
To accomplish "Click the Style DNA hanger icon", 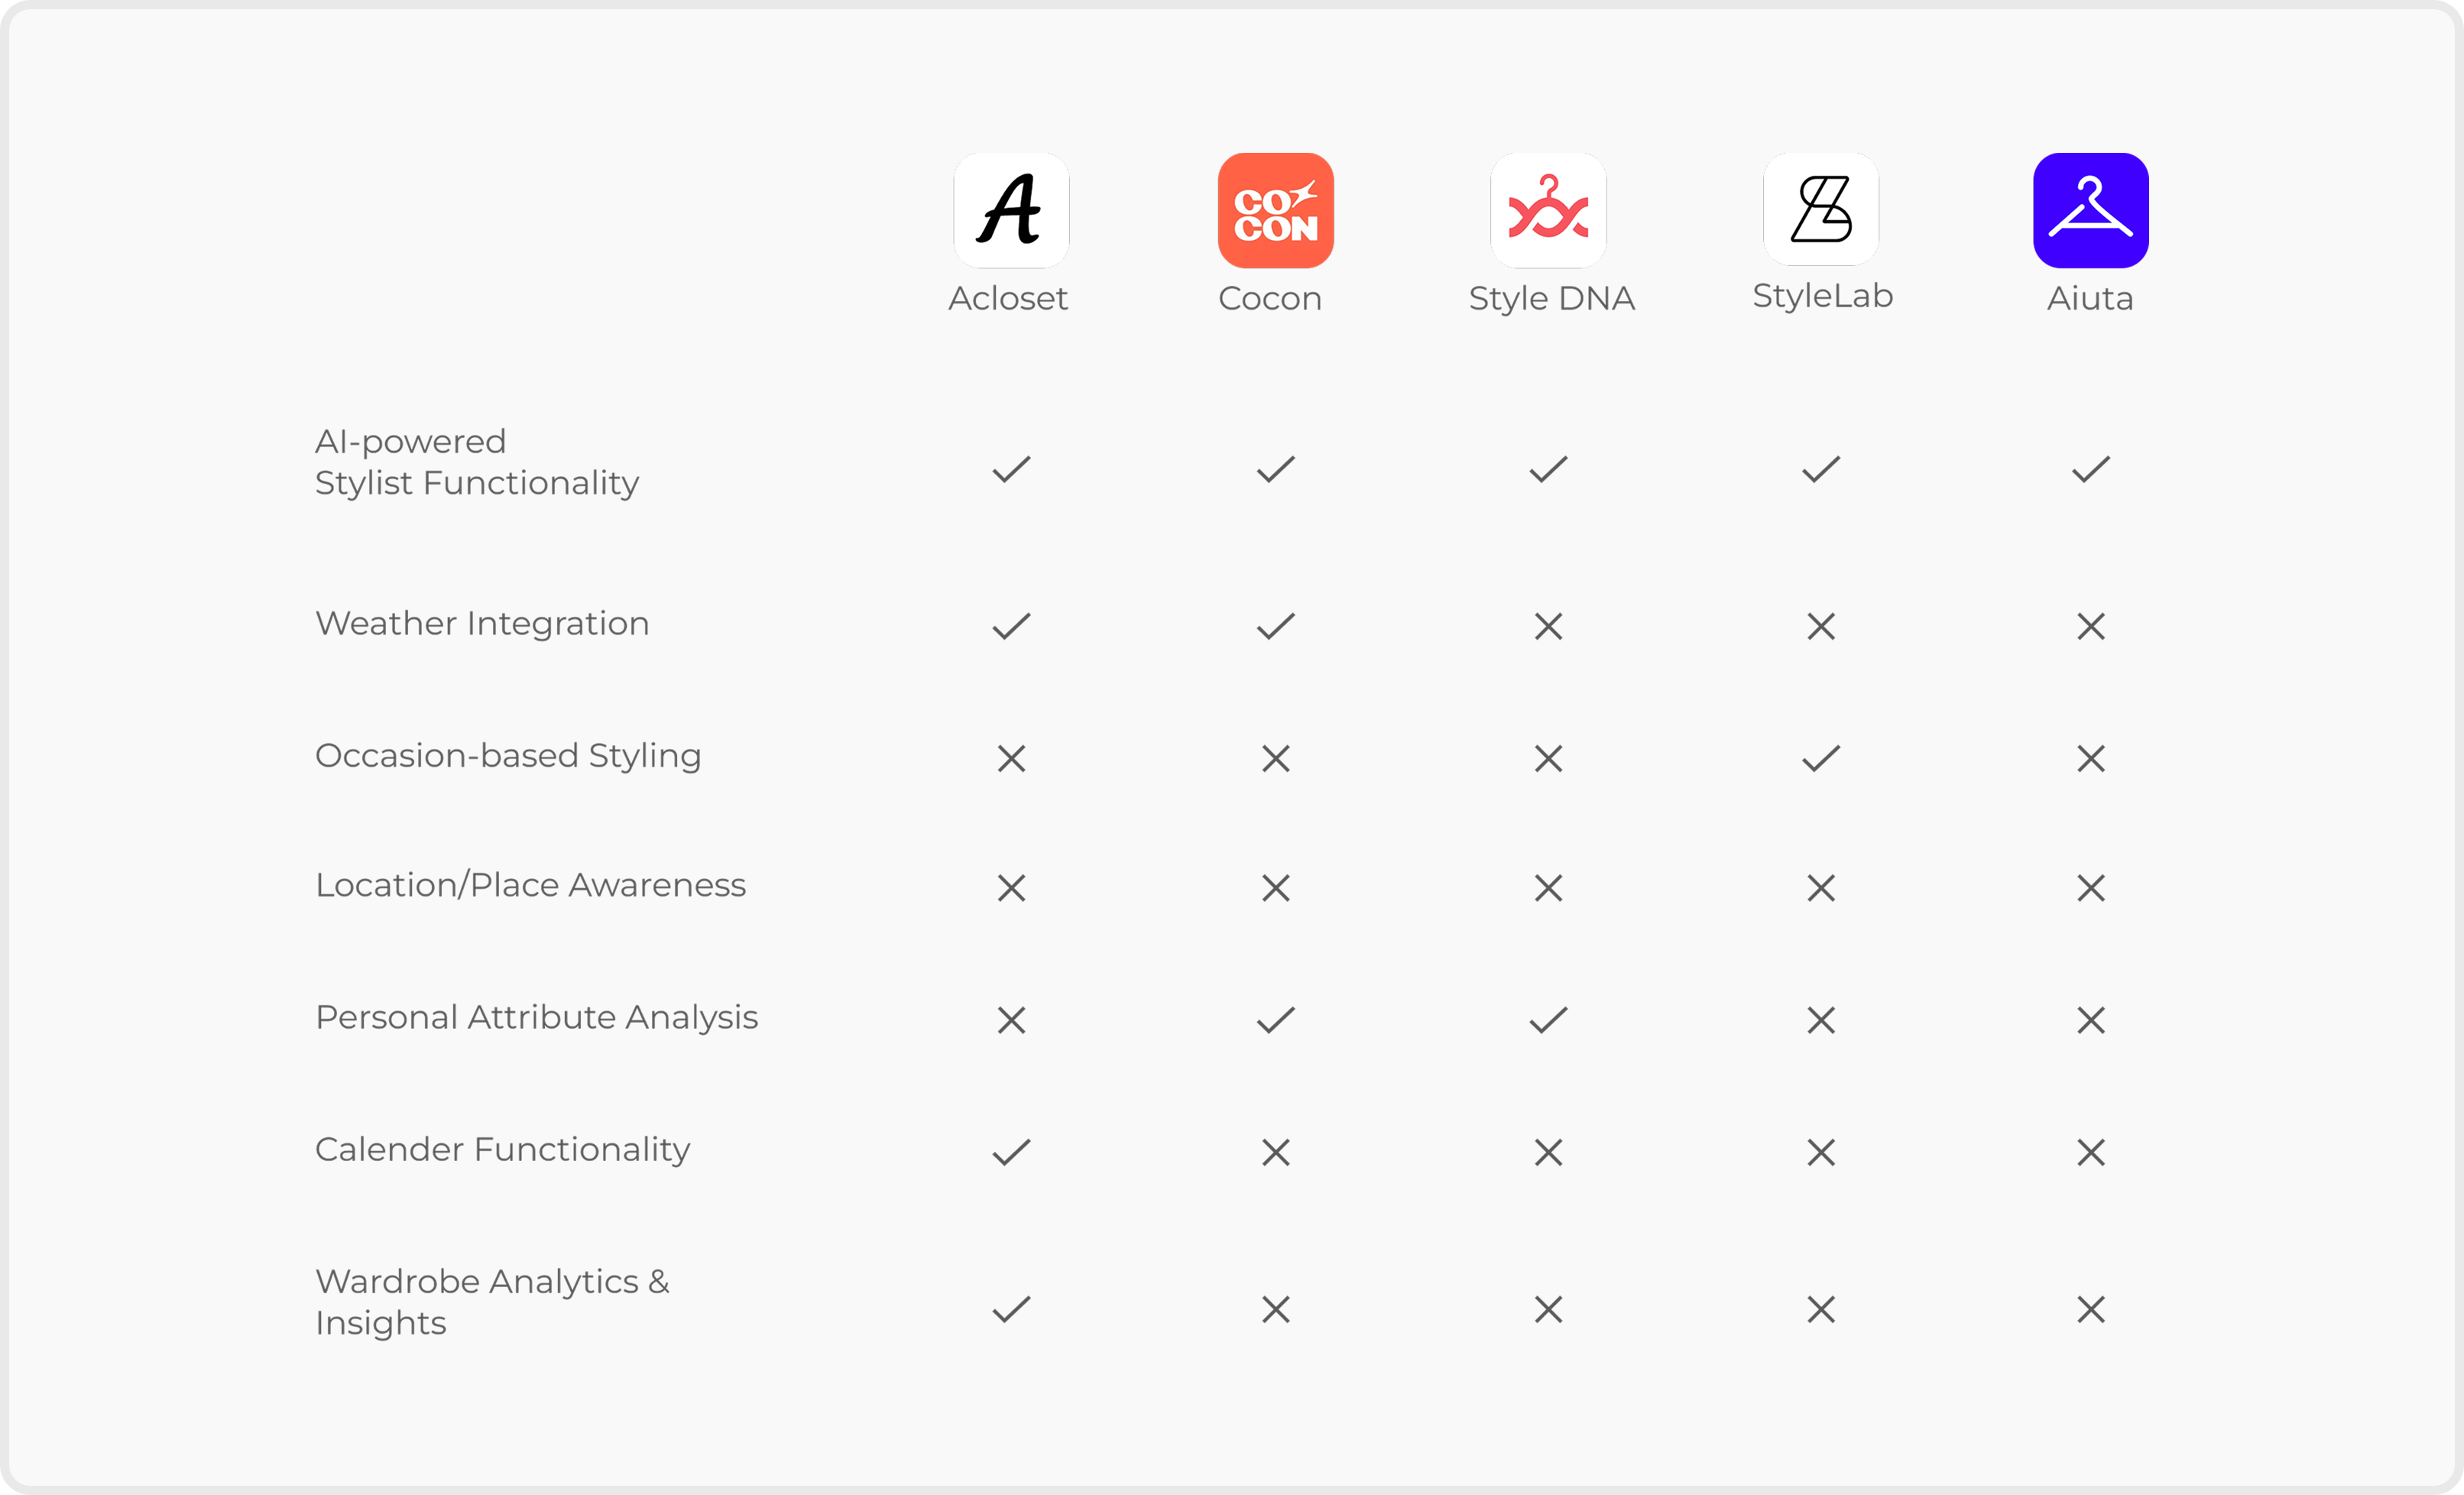I will pos(1548,210).
